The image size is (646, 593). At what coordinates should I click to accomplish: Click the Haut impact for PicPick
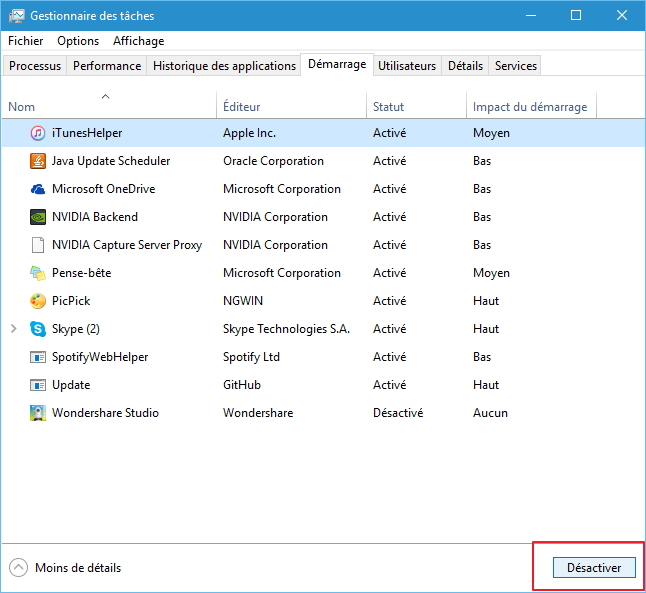[486, 301]
